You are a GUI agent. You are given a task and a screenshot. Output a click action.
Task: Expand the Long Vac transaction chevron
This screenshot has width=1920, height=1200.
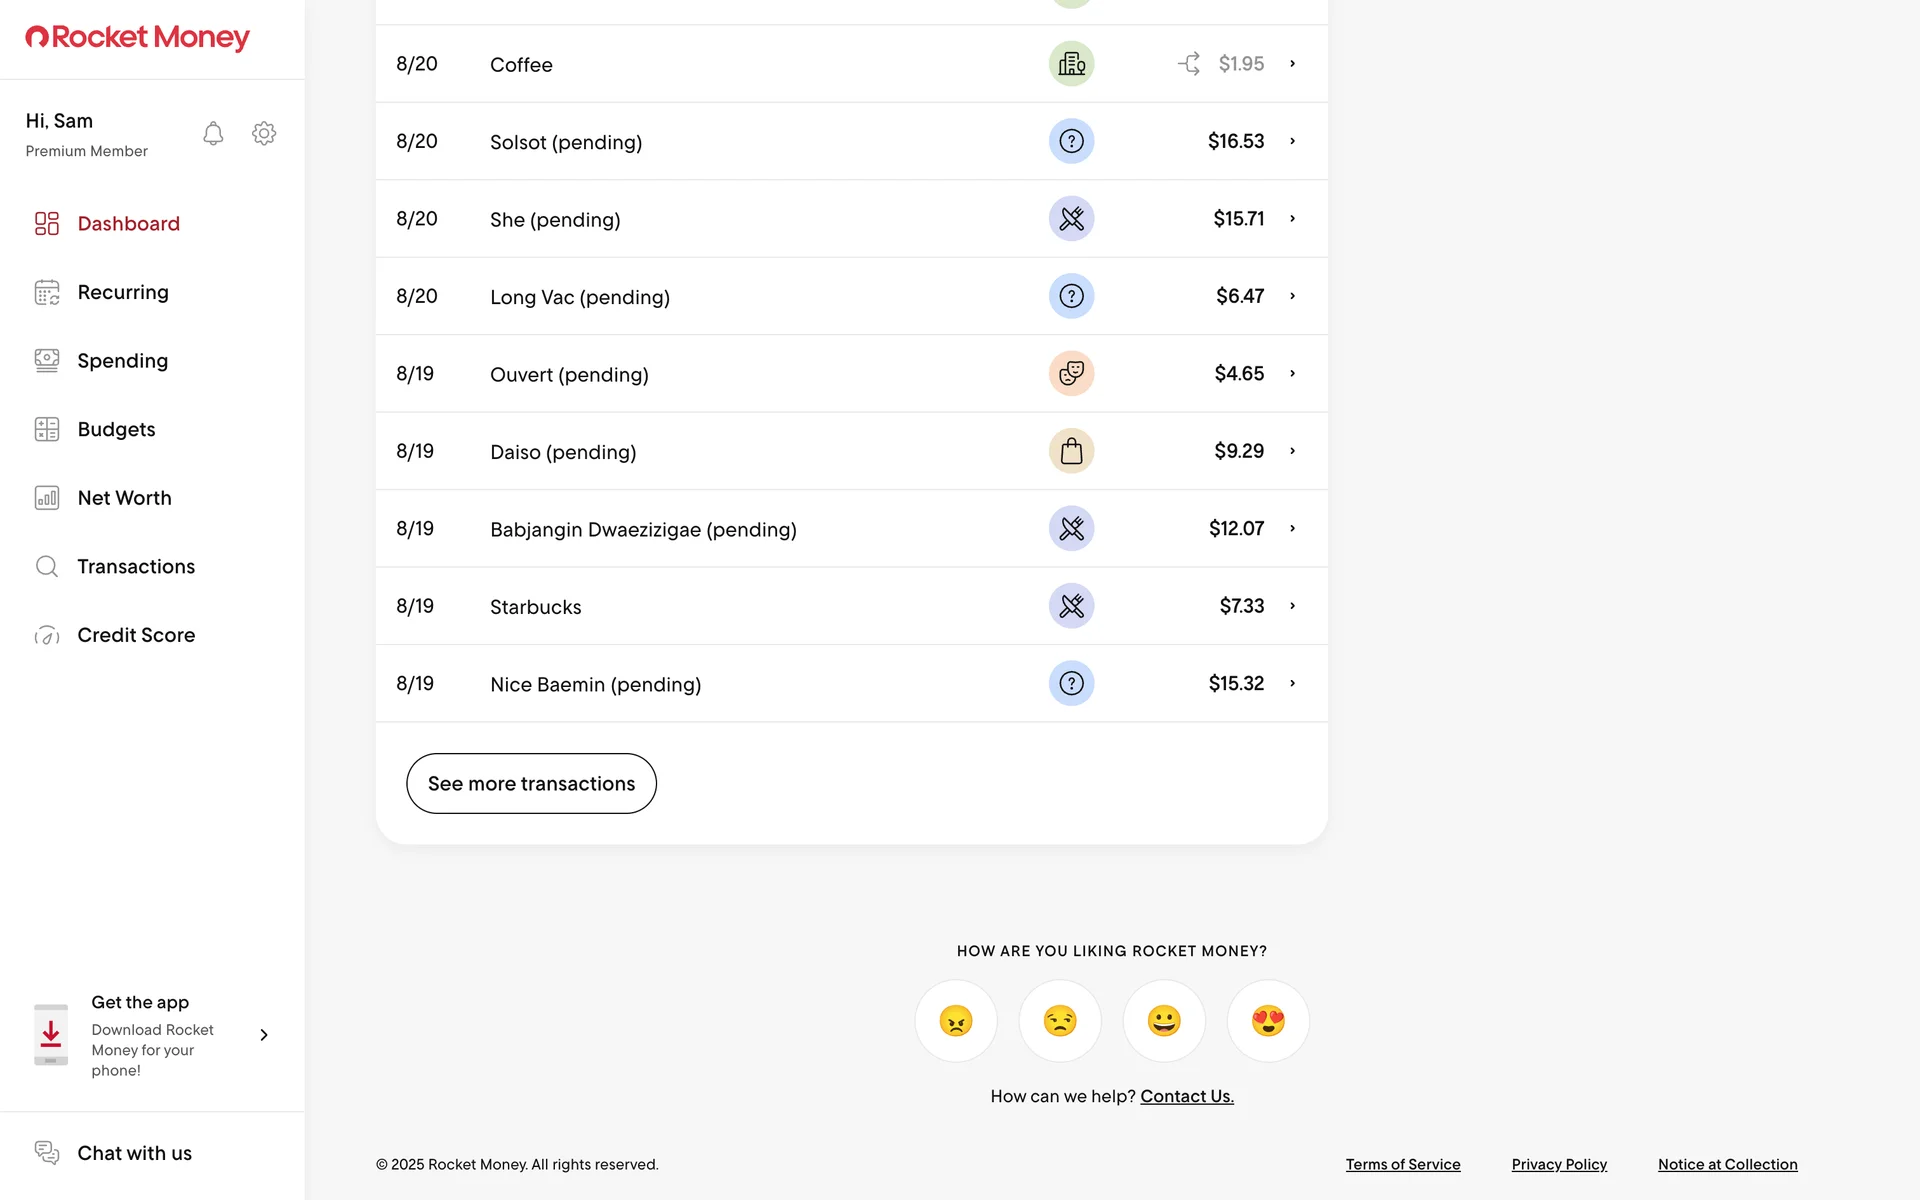(x=1292, y=296)
